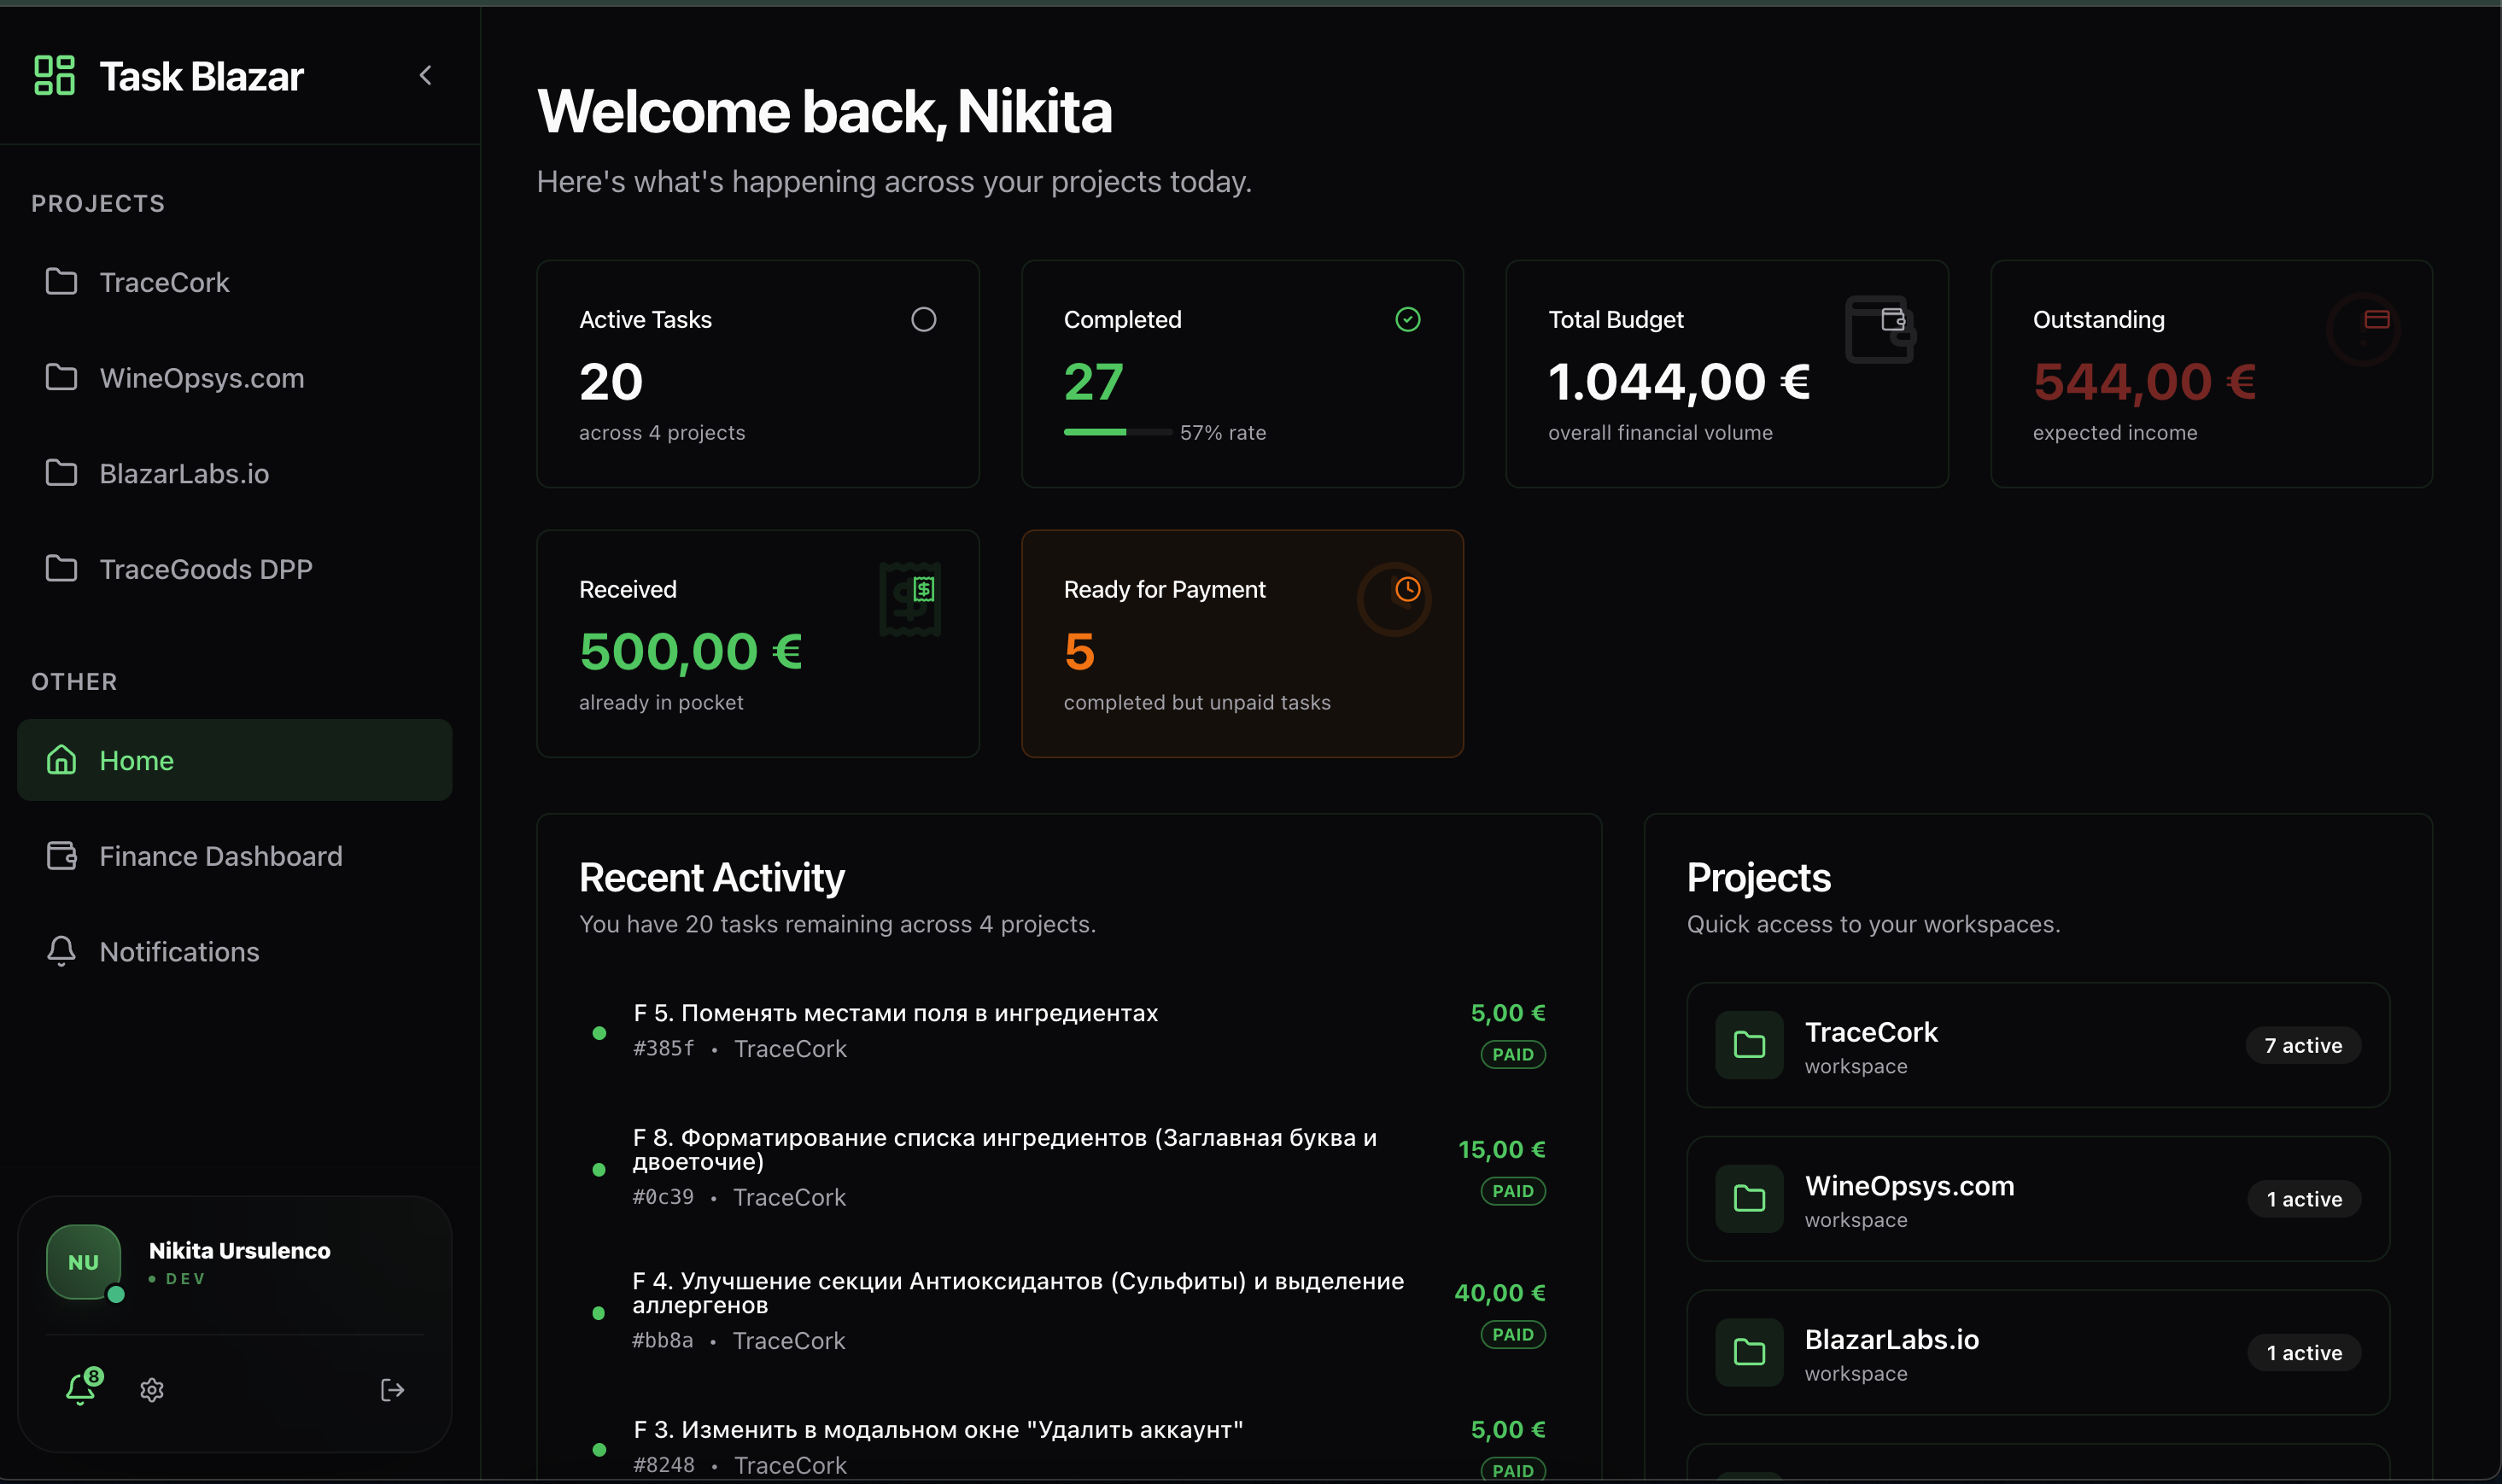Click the Notifications bell icon in the menu
This screenshot has height=1484, width=2502.
(61, 951)
